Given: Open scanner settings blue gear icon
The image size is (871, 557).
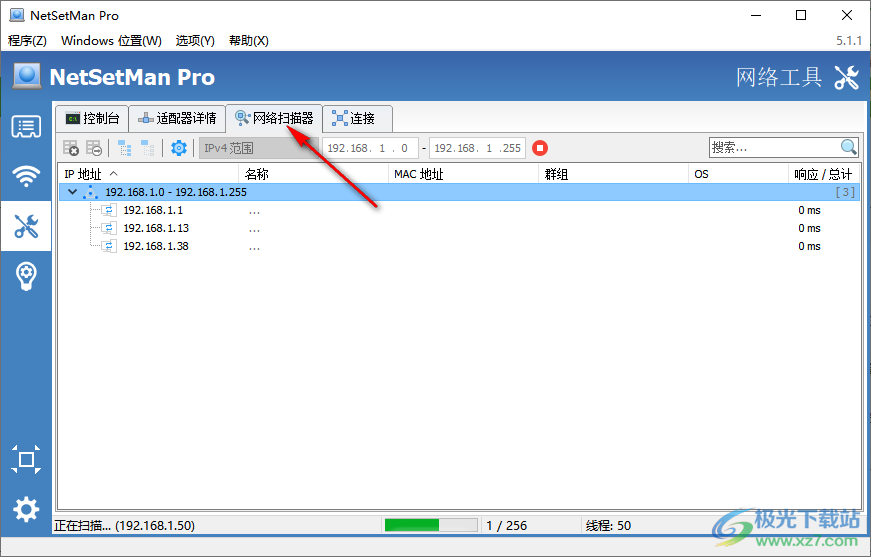Looking at the screenshot, I should click(x=179, y=148).
